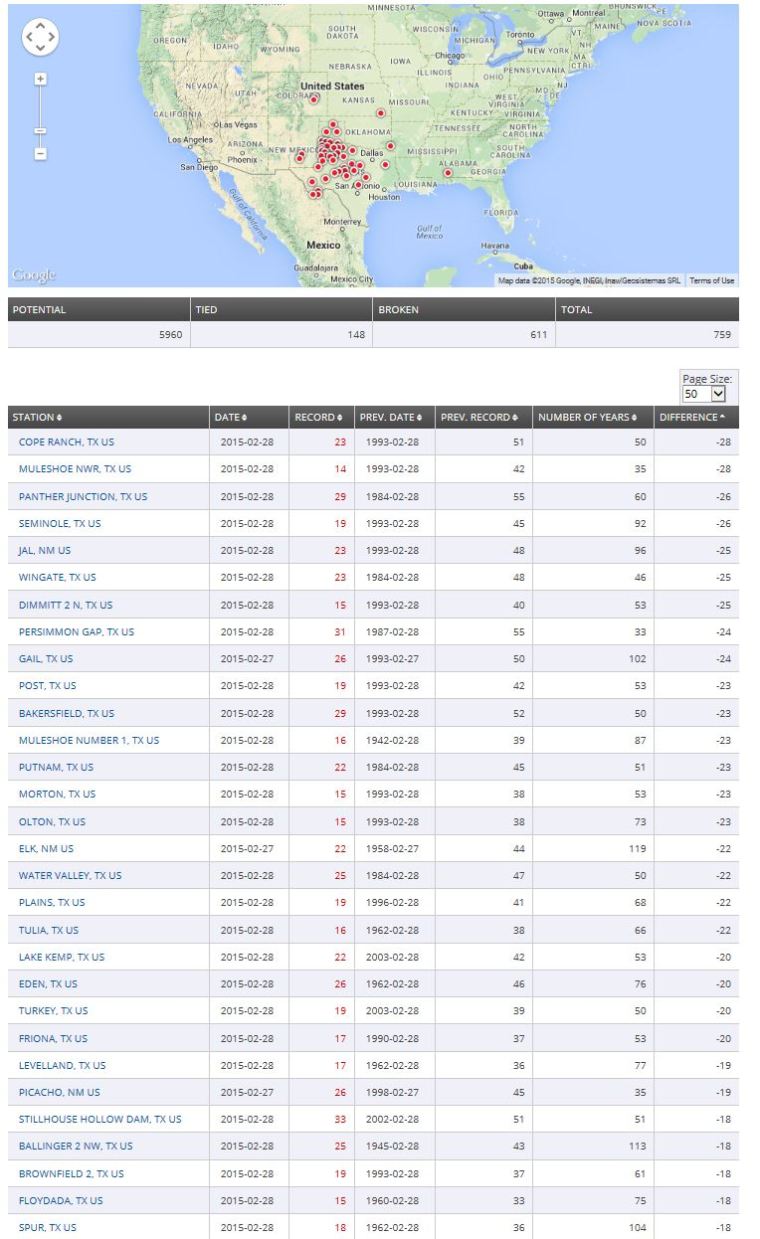Click the map pan control

[40, 38]
